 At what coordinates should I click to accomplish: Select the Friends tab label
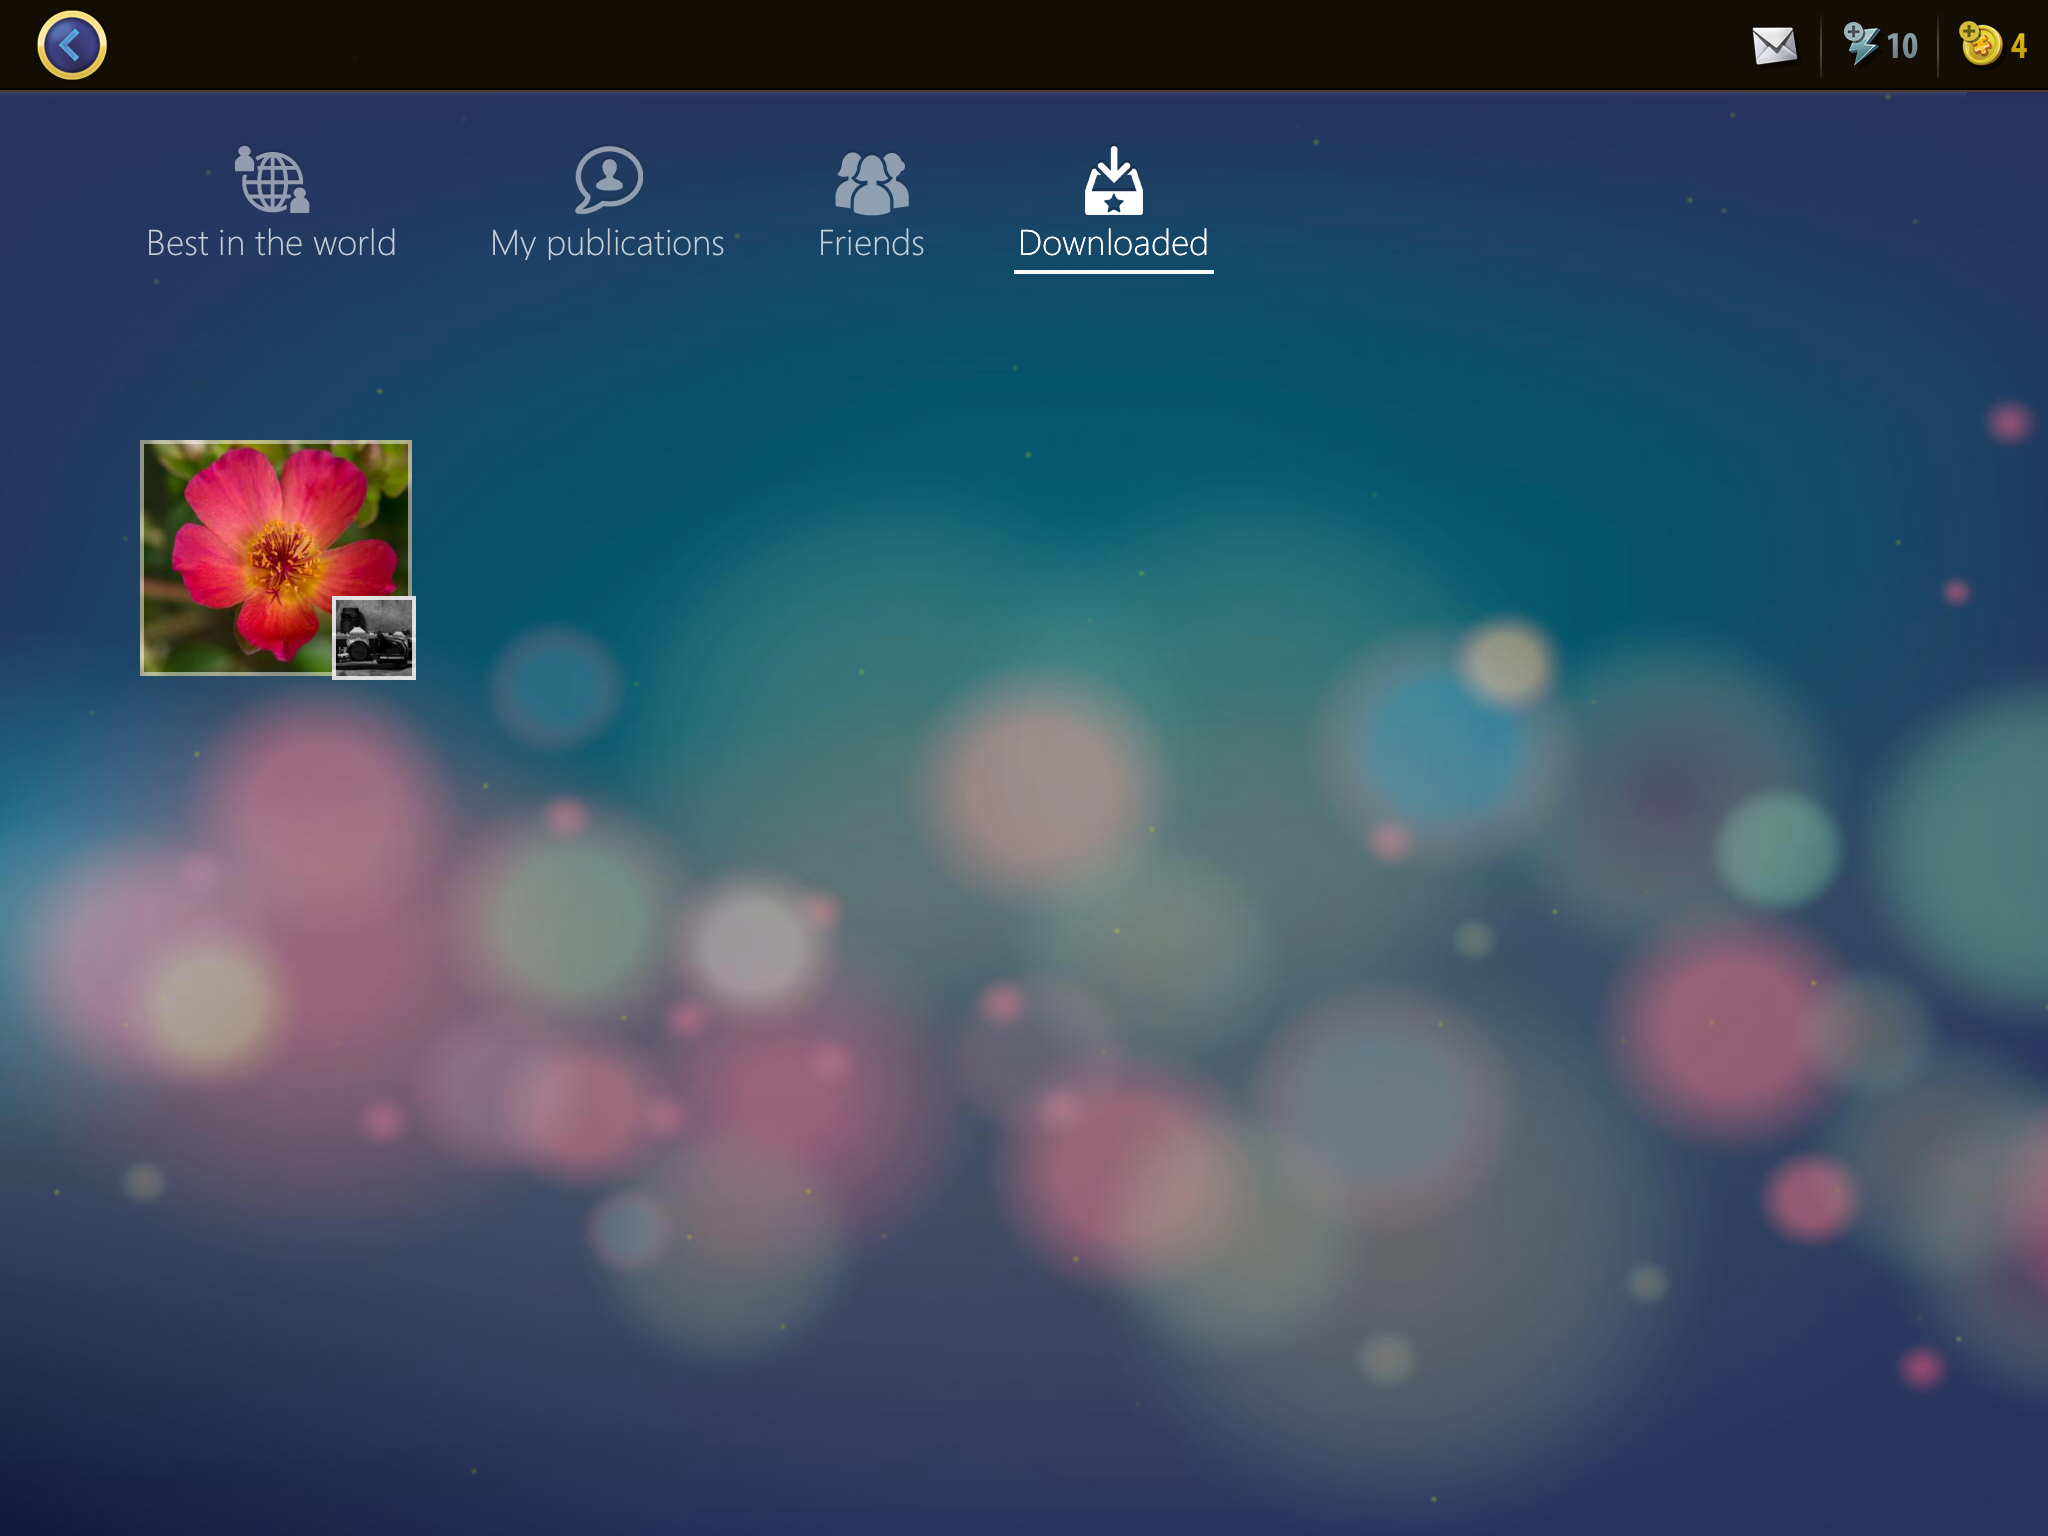pos(871,243)
